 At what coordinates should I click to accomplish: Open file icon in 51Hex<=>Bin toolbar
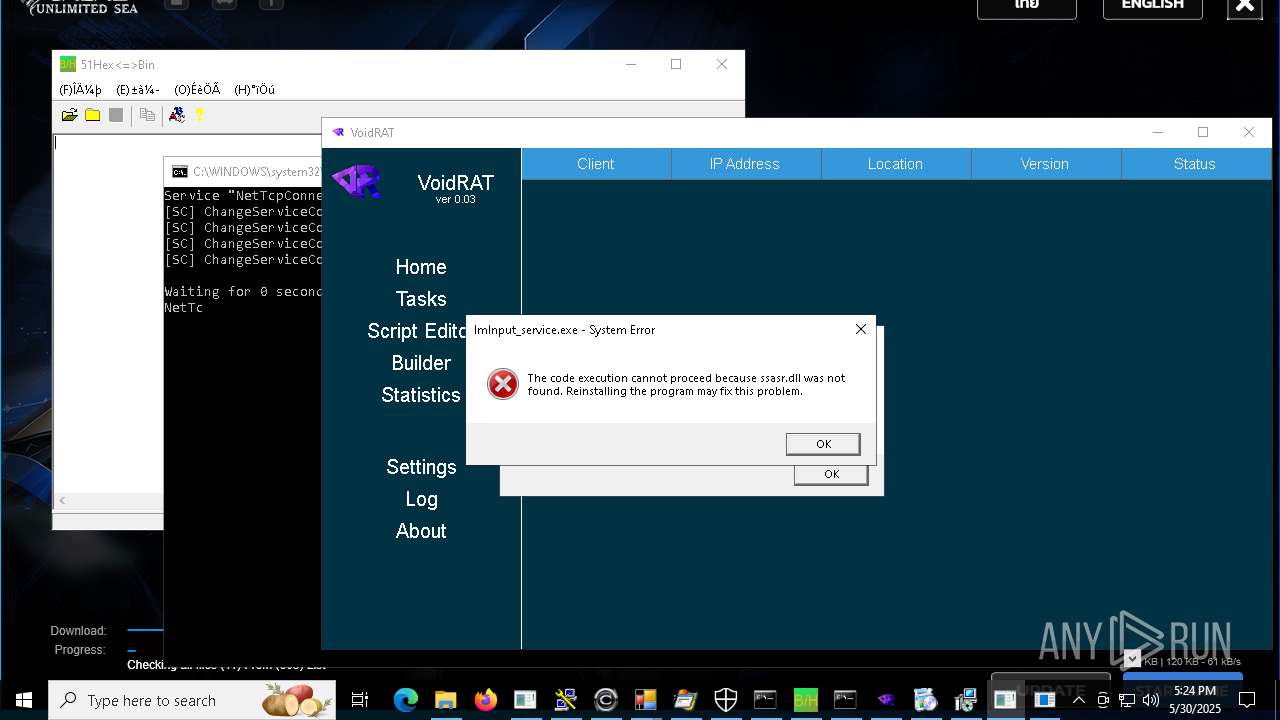[x=70, y=115]
